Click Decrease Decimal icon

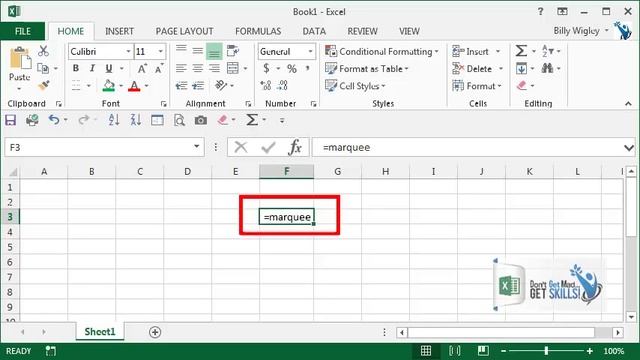[x=282, y=85]
